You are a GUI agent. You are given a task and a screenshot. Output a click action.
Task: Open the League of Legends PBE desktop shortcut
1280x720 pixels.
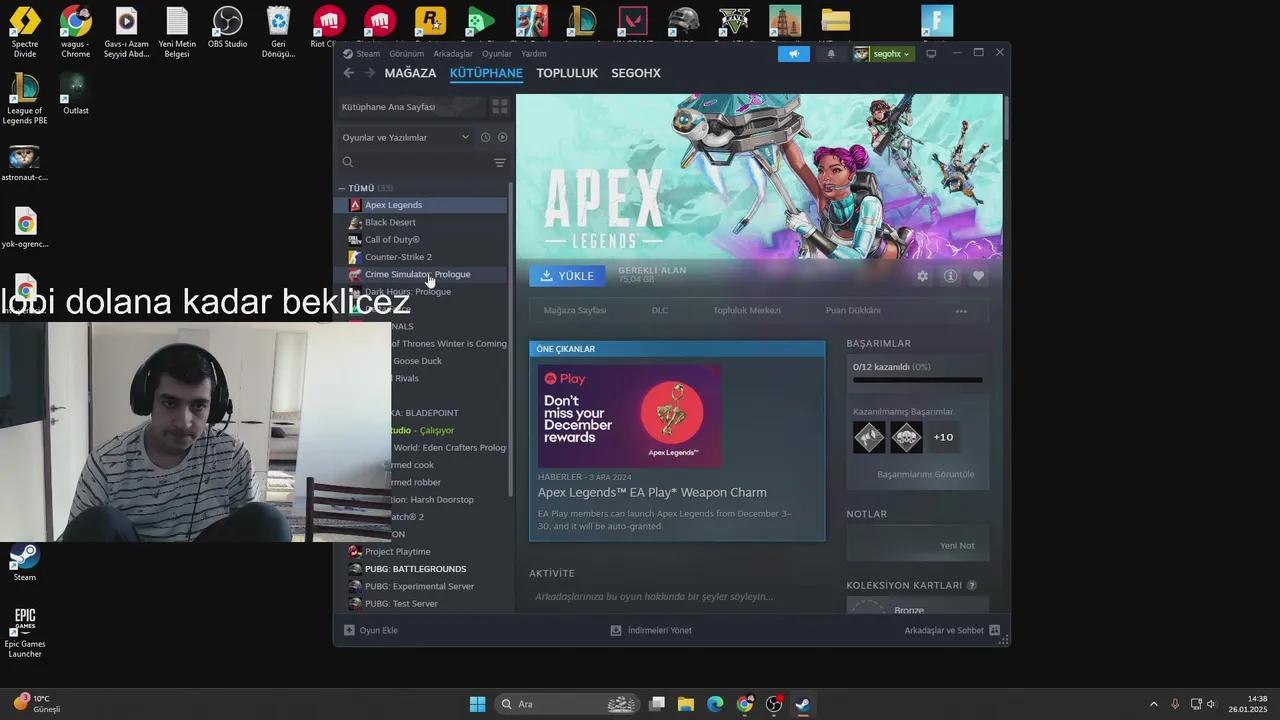click(x=25, y=99)
